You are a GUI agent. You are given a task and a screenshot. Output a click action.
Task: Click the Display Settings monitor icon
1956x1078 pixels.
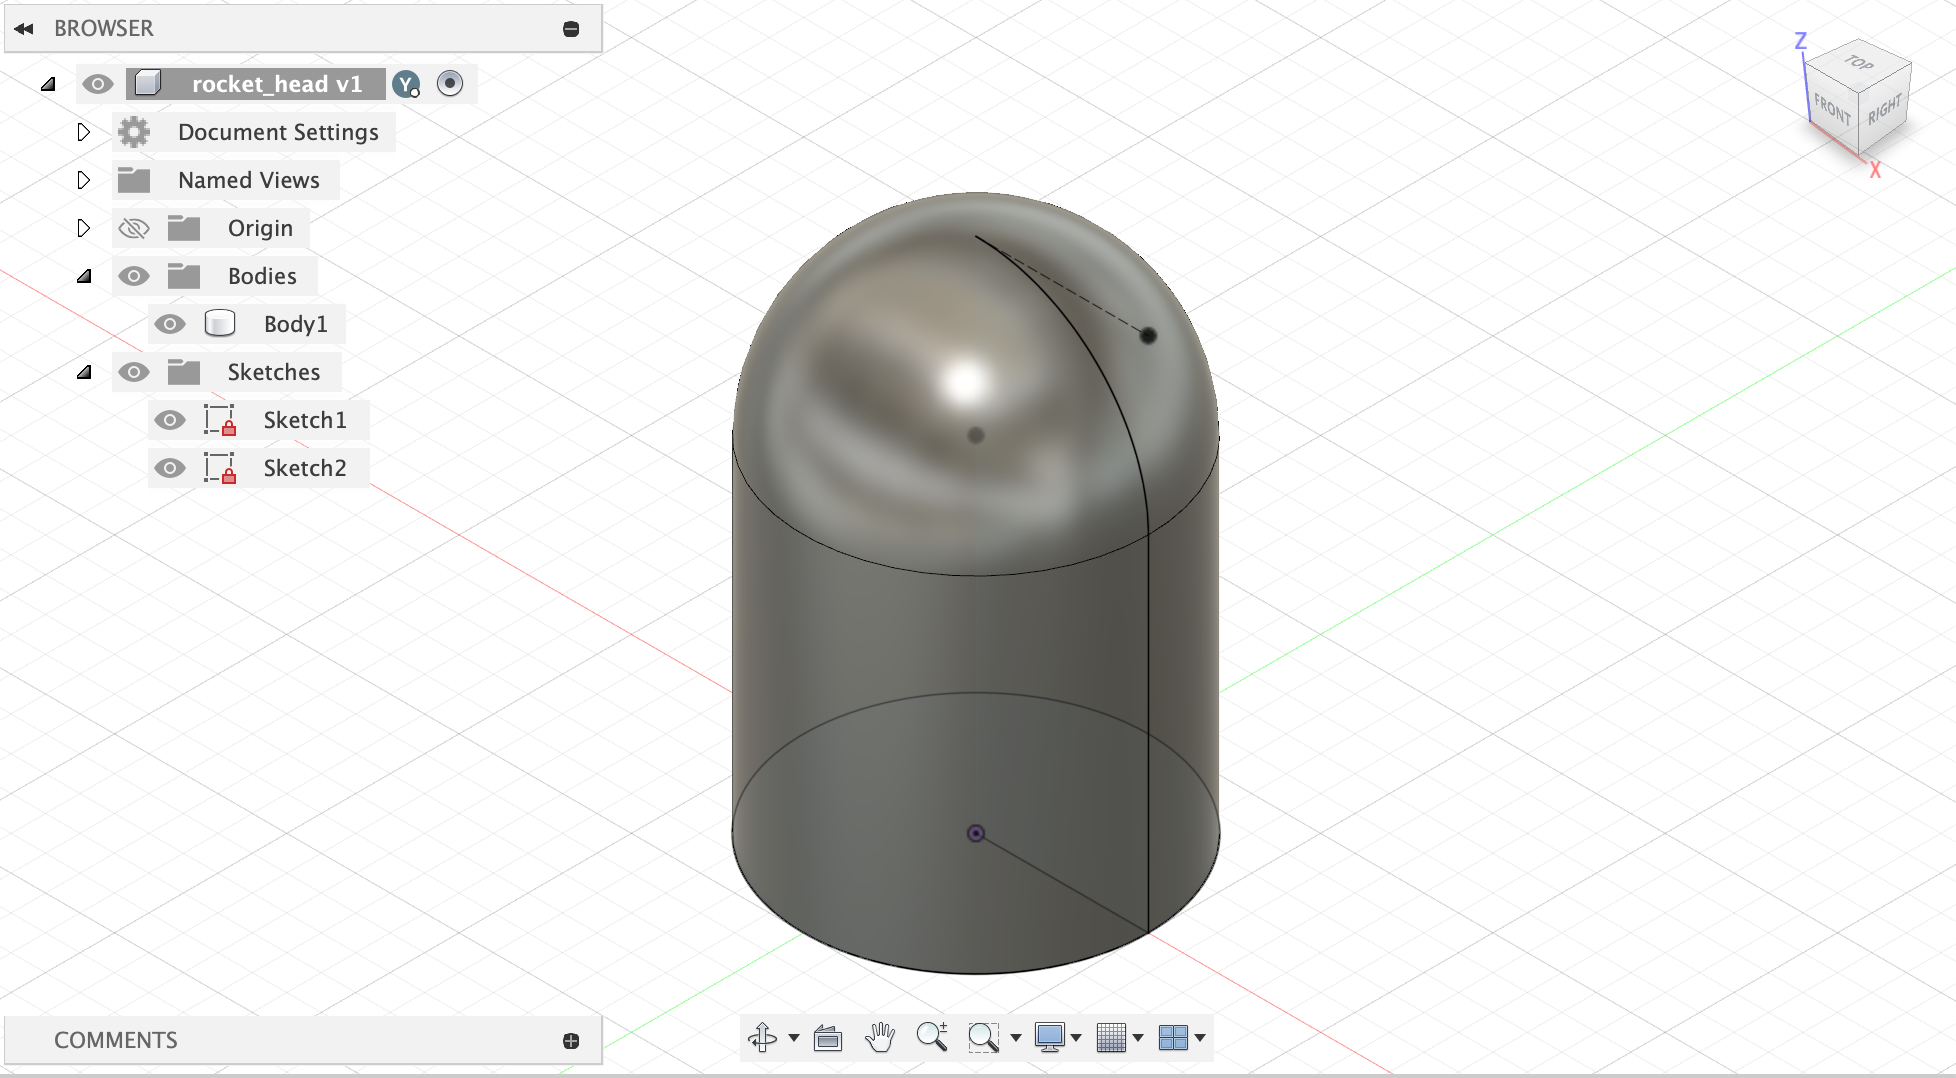(1052, 1037)
